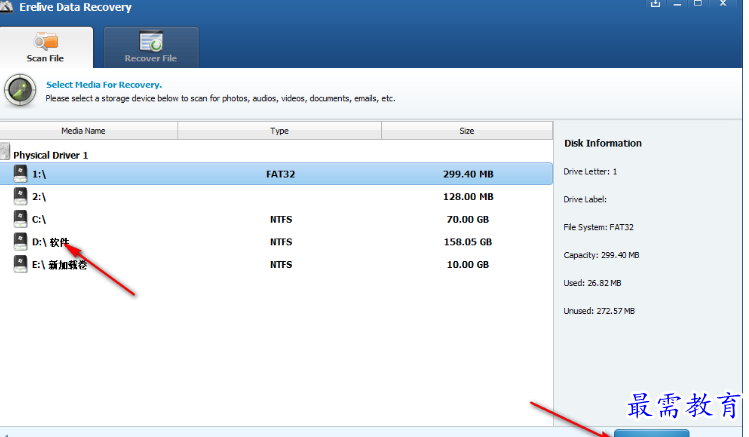Viewport: 749px width, 437px height.
Task: Open the Scan File tab
Action: point(46,47)
